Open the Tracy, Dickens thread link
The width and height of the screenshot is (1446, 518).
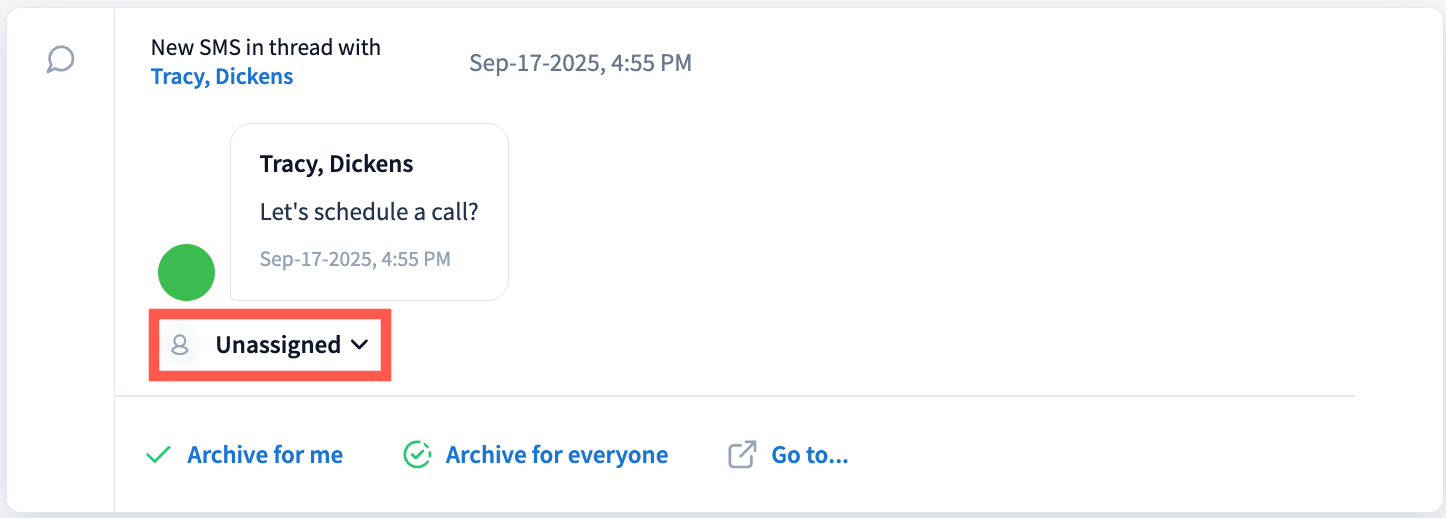(222, 77)
